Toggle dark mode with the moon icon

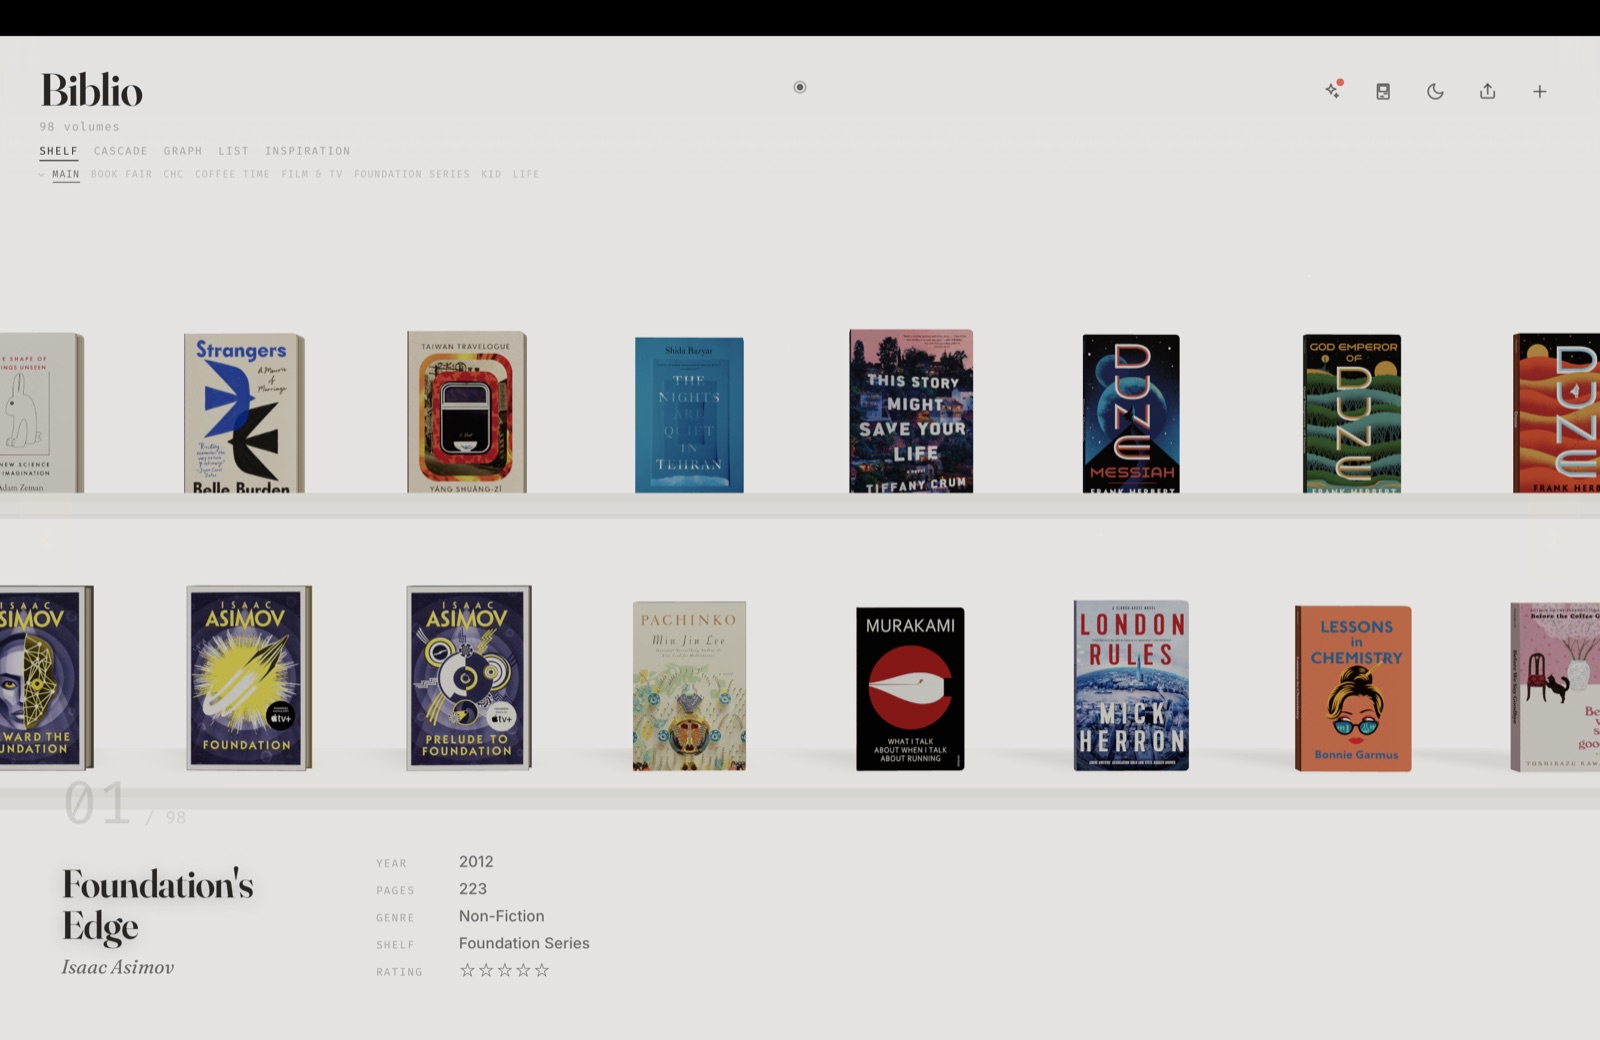[1435, 91]
